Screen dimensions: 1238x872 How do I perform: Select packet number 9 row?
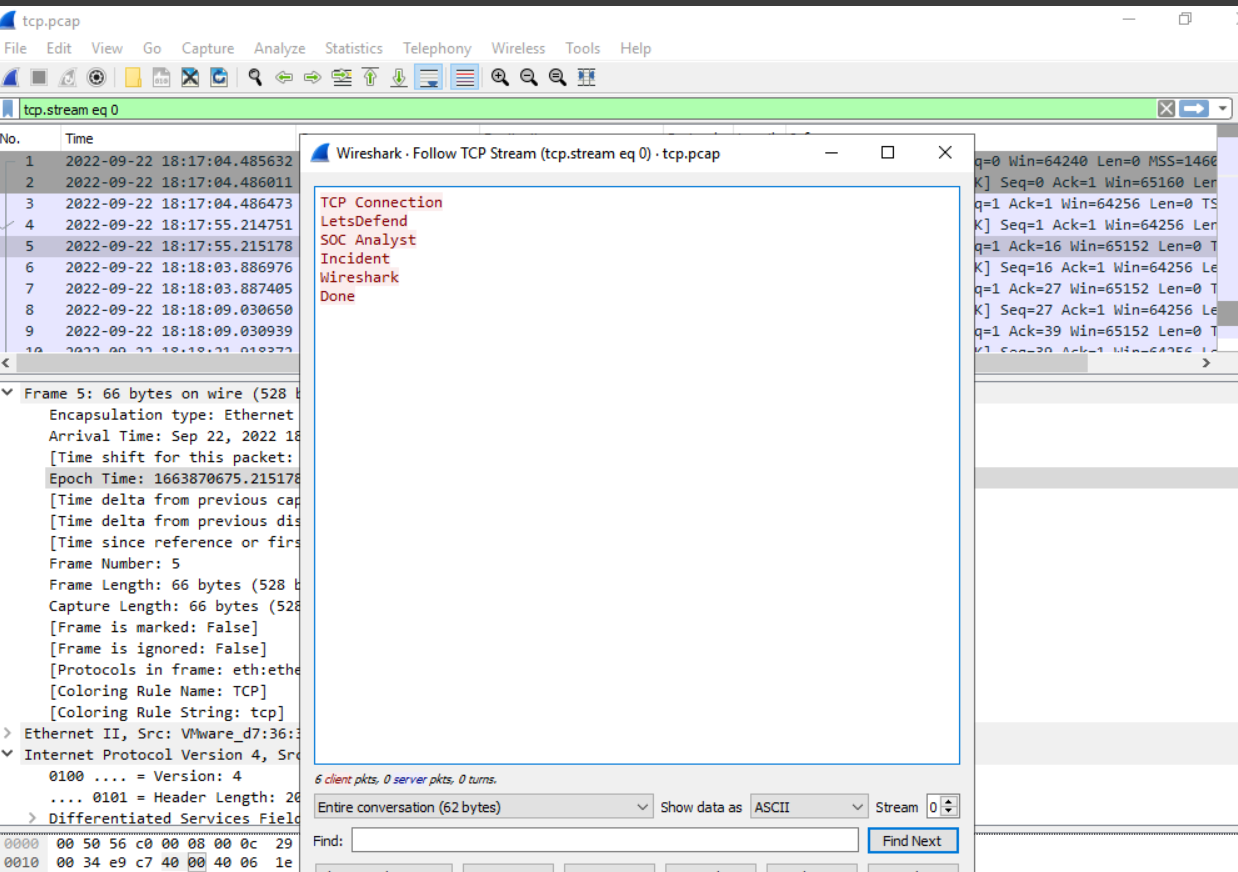pyautogui.click(x=149, y=330)
